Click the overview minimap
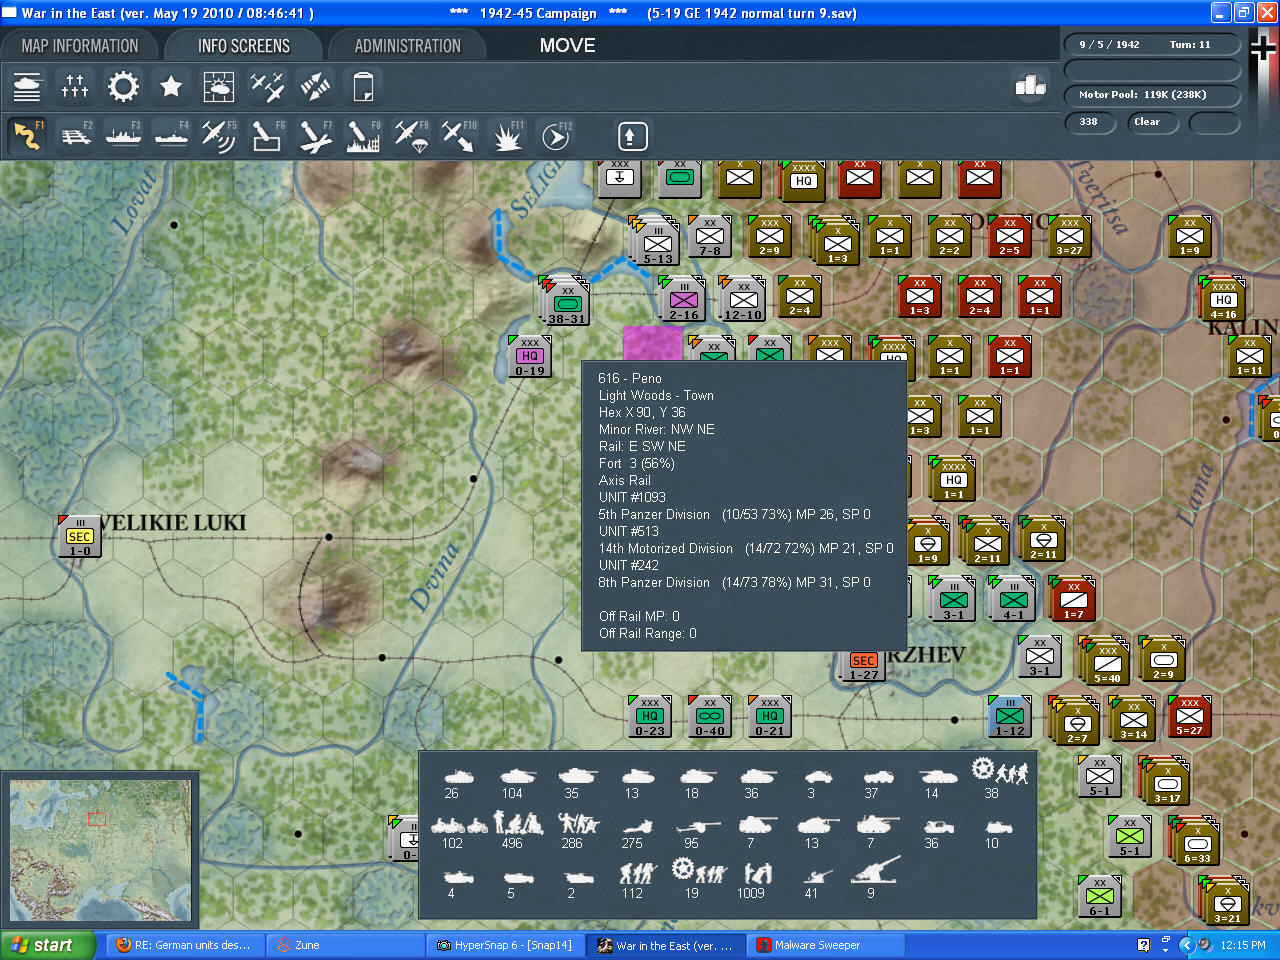1280x960 pixels. click(99, 850)
